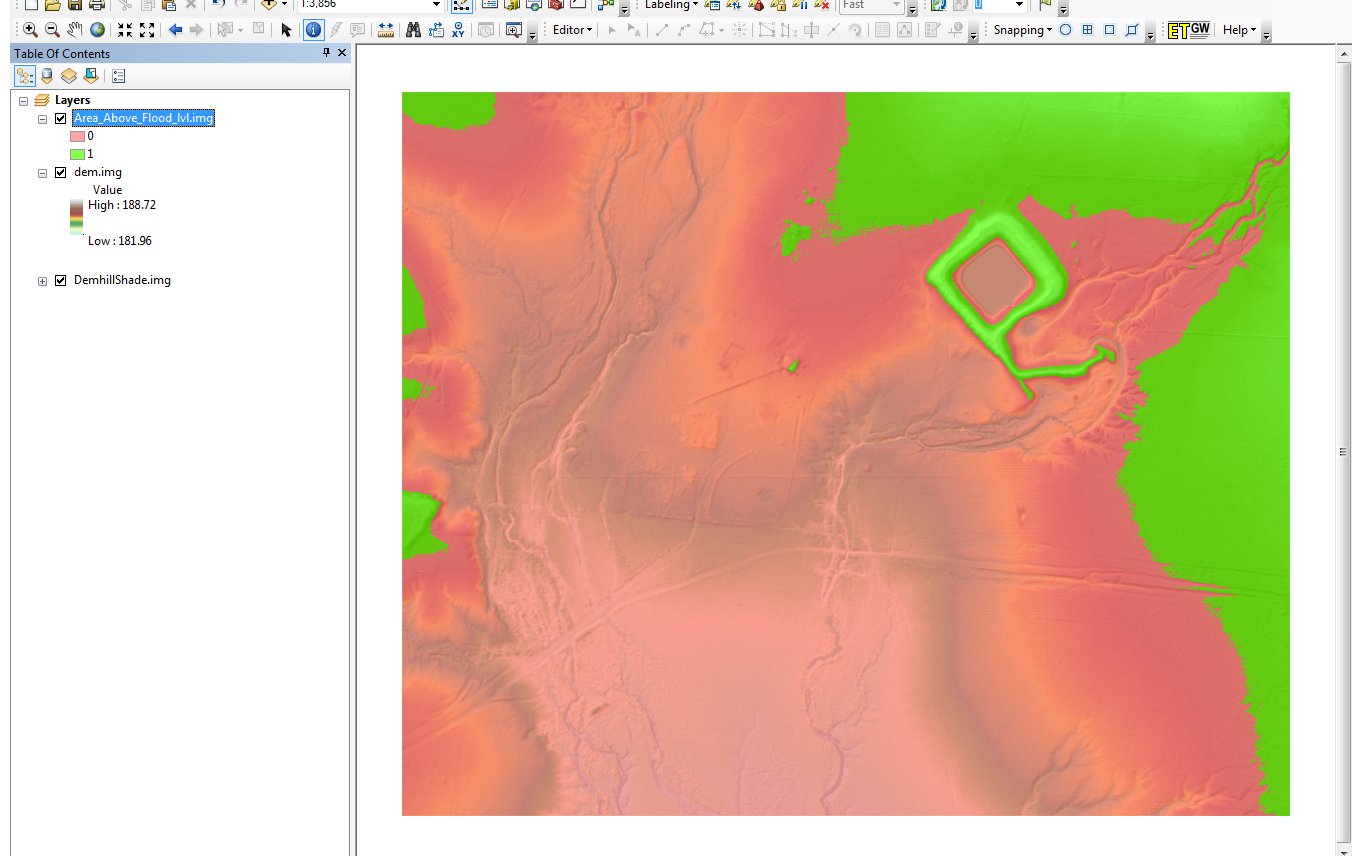Image resolution: width=1352 pixels, height=856 pixels.
Task: Toggle Vertex Snapping square icon
Action: [x=1109, y=30]
